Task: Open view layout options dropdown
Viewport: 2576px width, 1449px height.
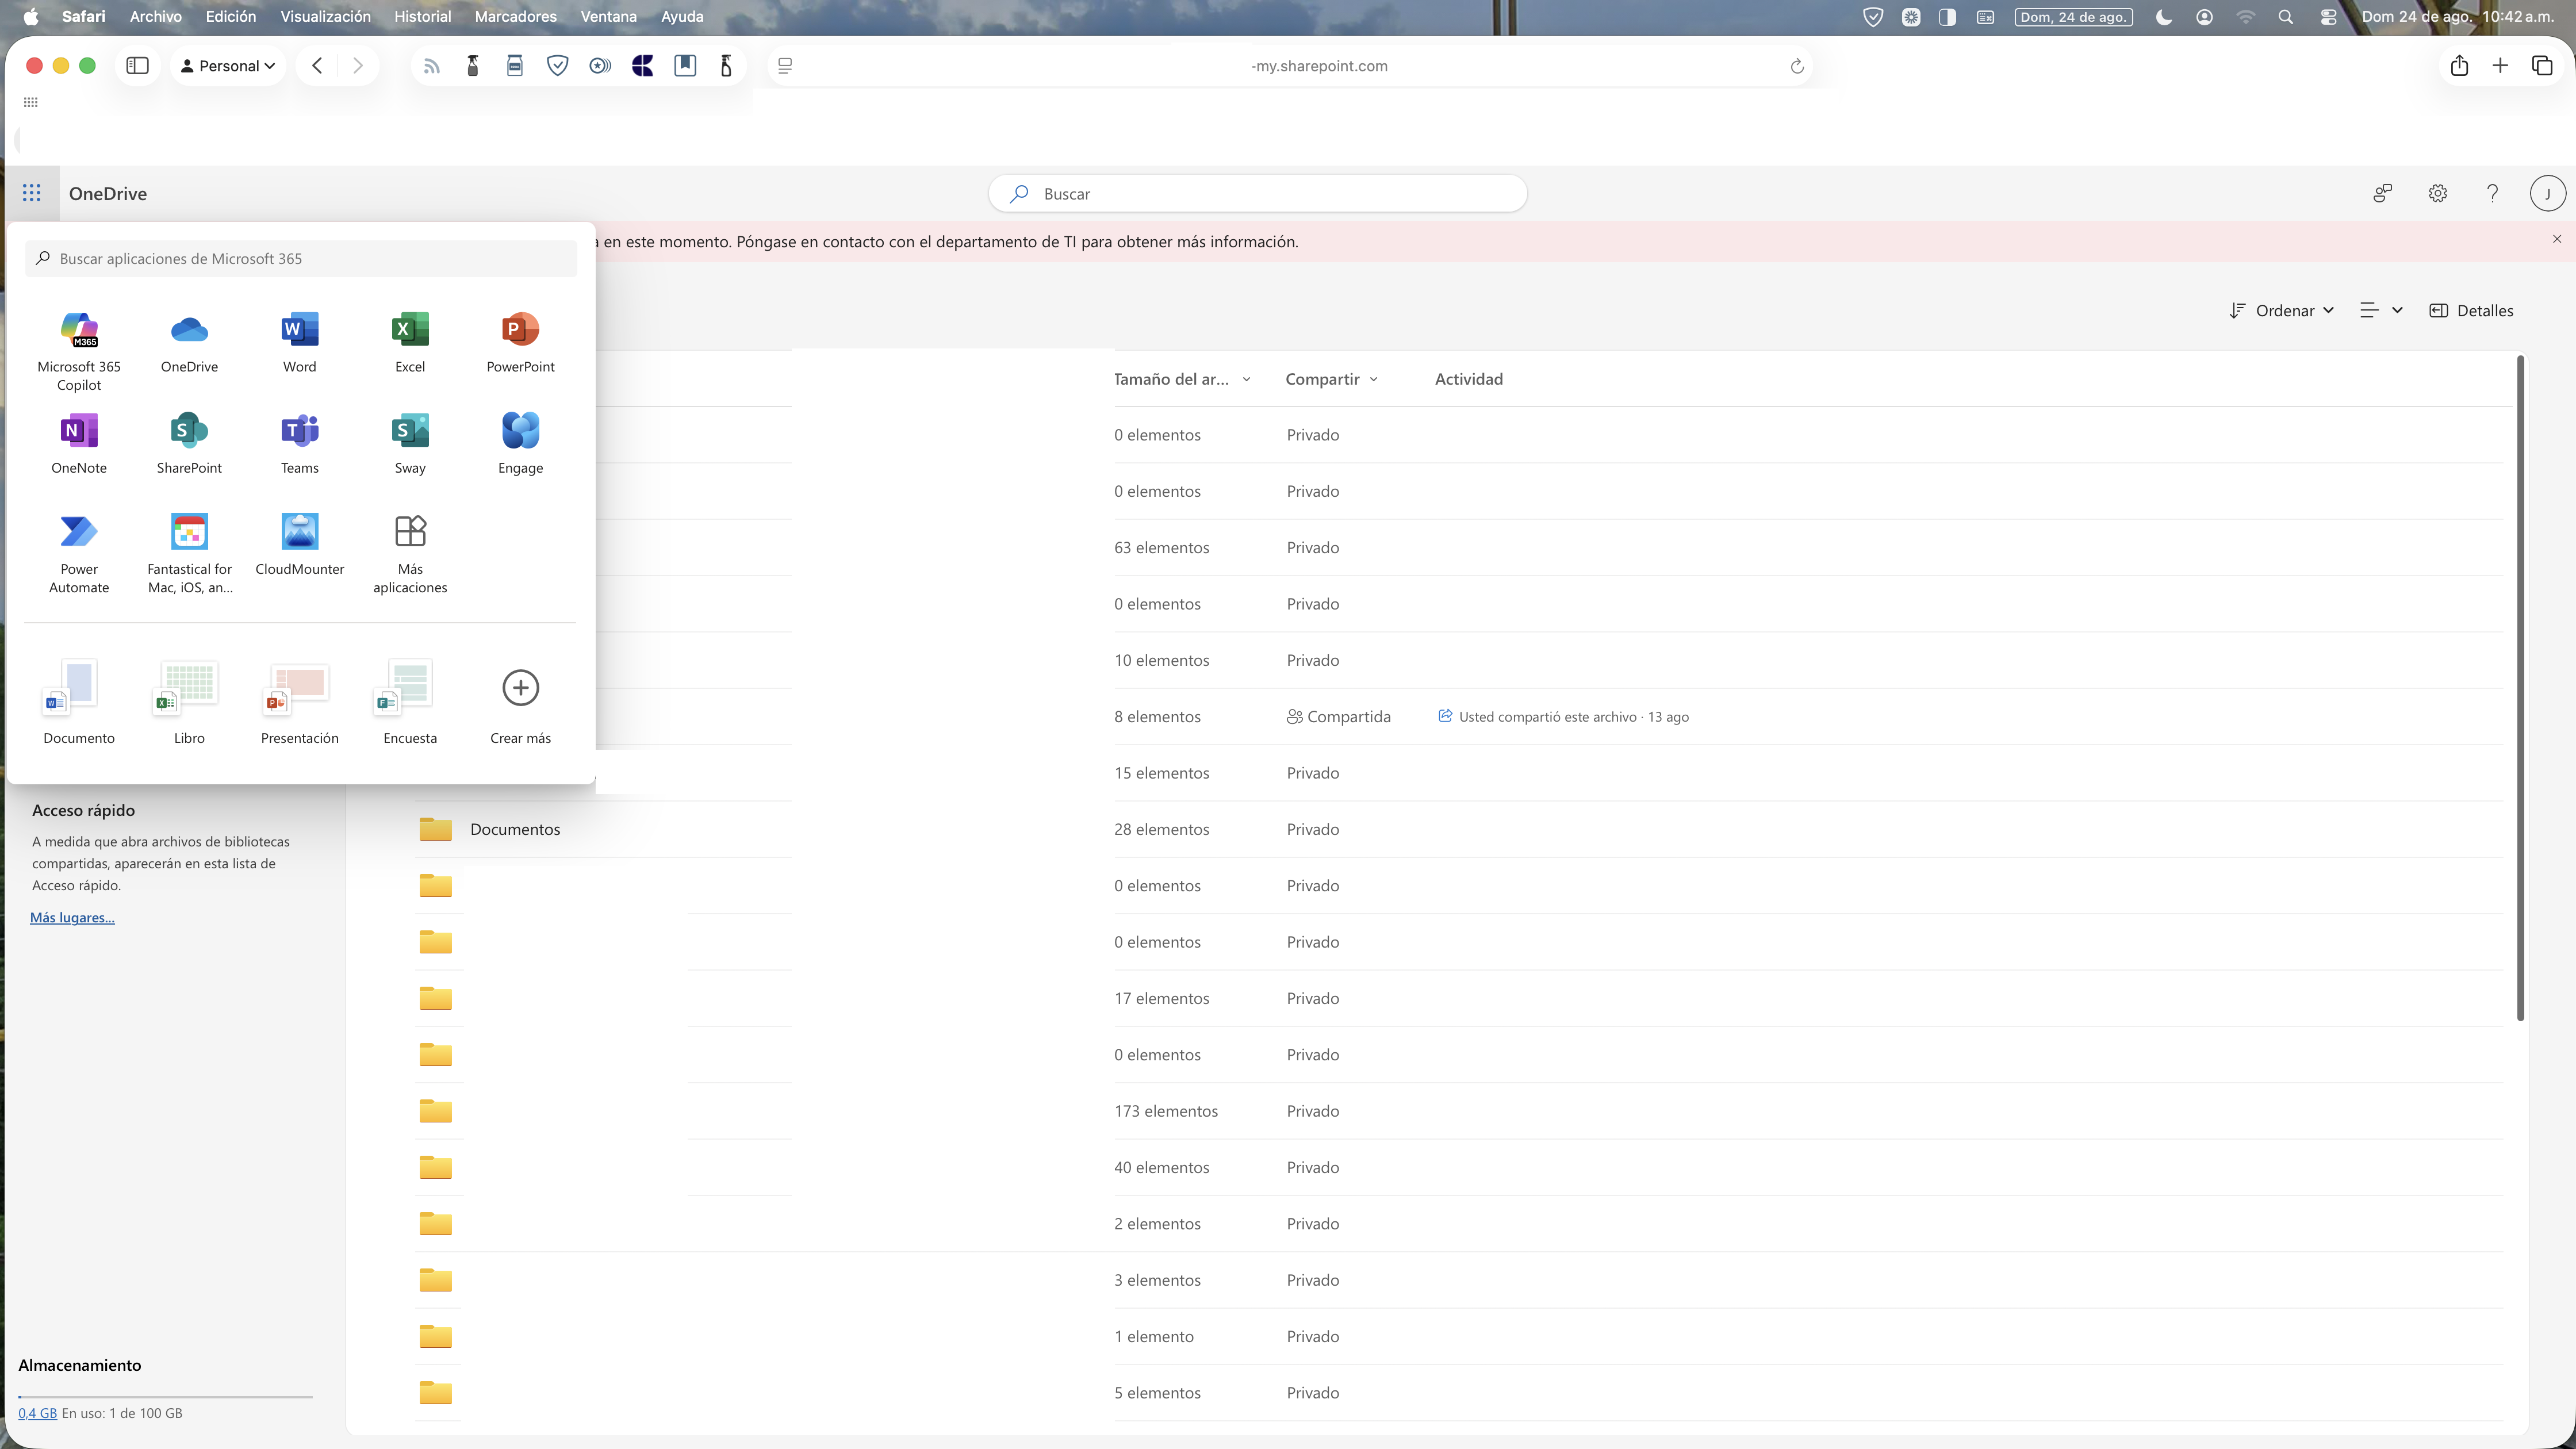Action: tap(2381, 310)
